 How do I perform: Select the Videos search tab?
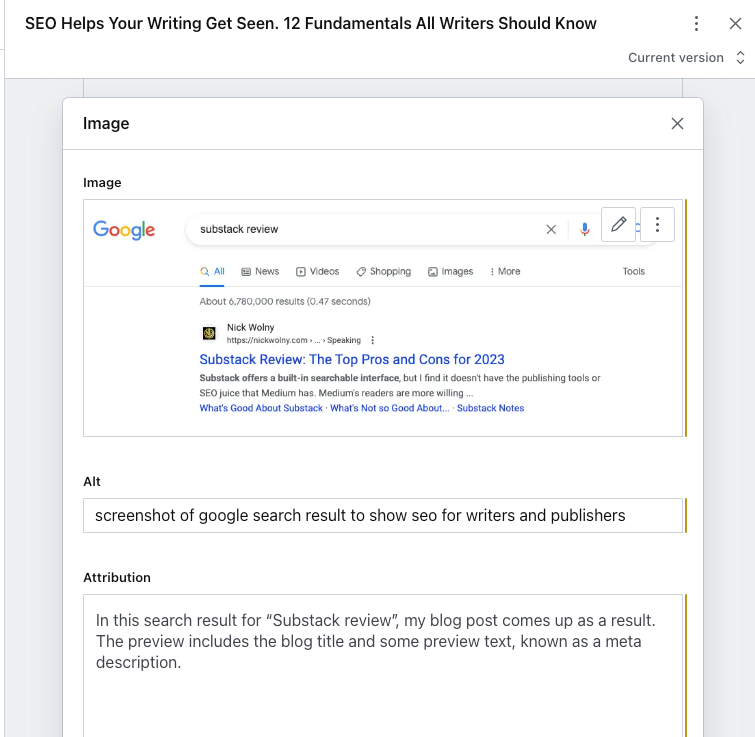point(317,272)
